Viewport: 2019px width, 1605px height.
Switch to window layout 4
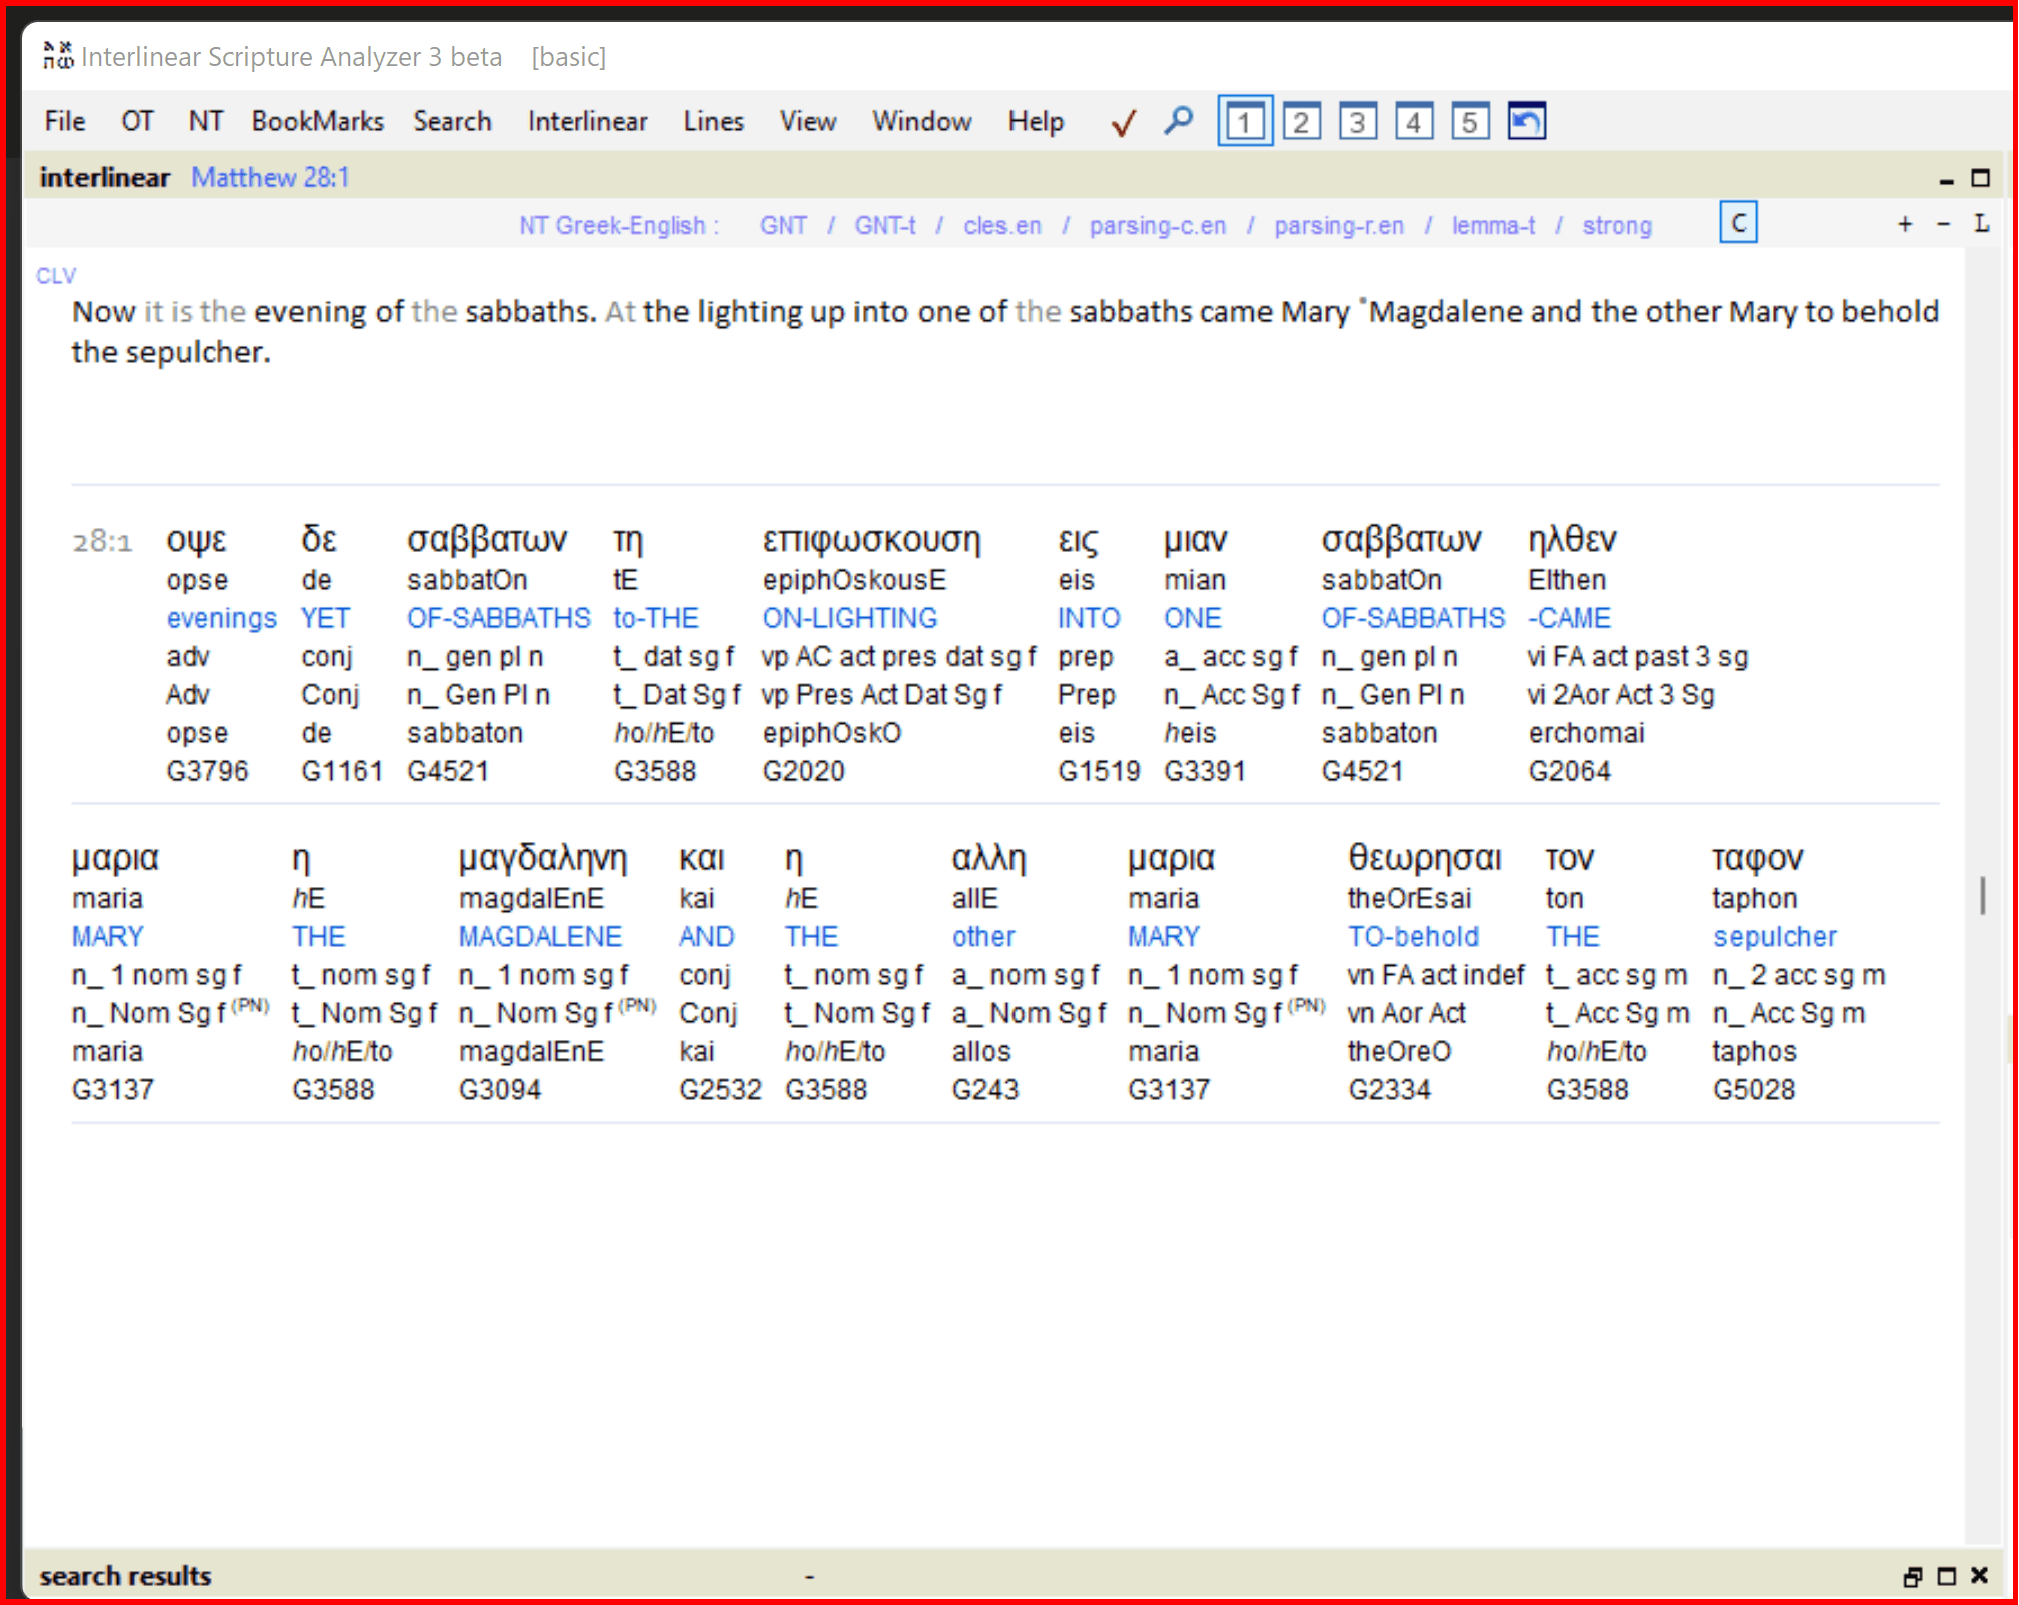1413,122
